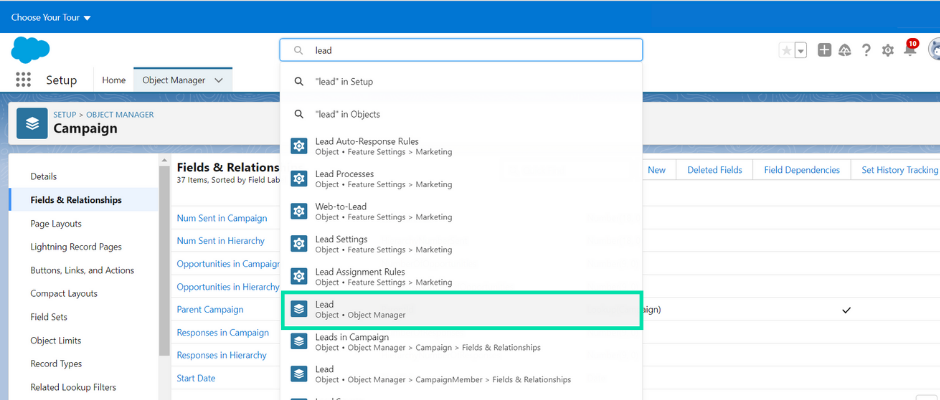Open the global actions plus icon
Screen dimensions: 940x400
pyautogui.click(x=824, y=50)
